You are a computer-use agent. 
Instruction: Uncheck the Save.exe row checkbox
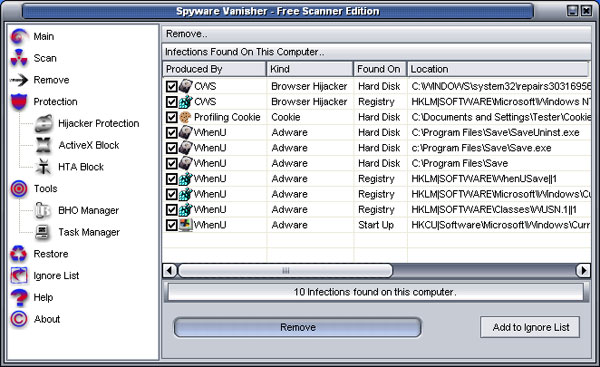pyautogui.click(x=171, y=148)
